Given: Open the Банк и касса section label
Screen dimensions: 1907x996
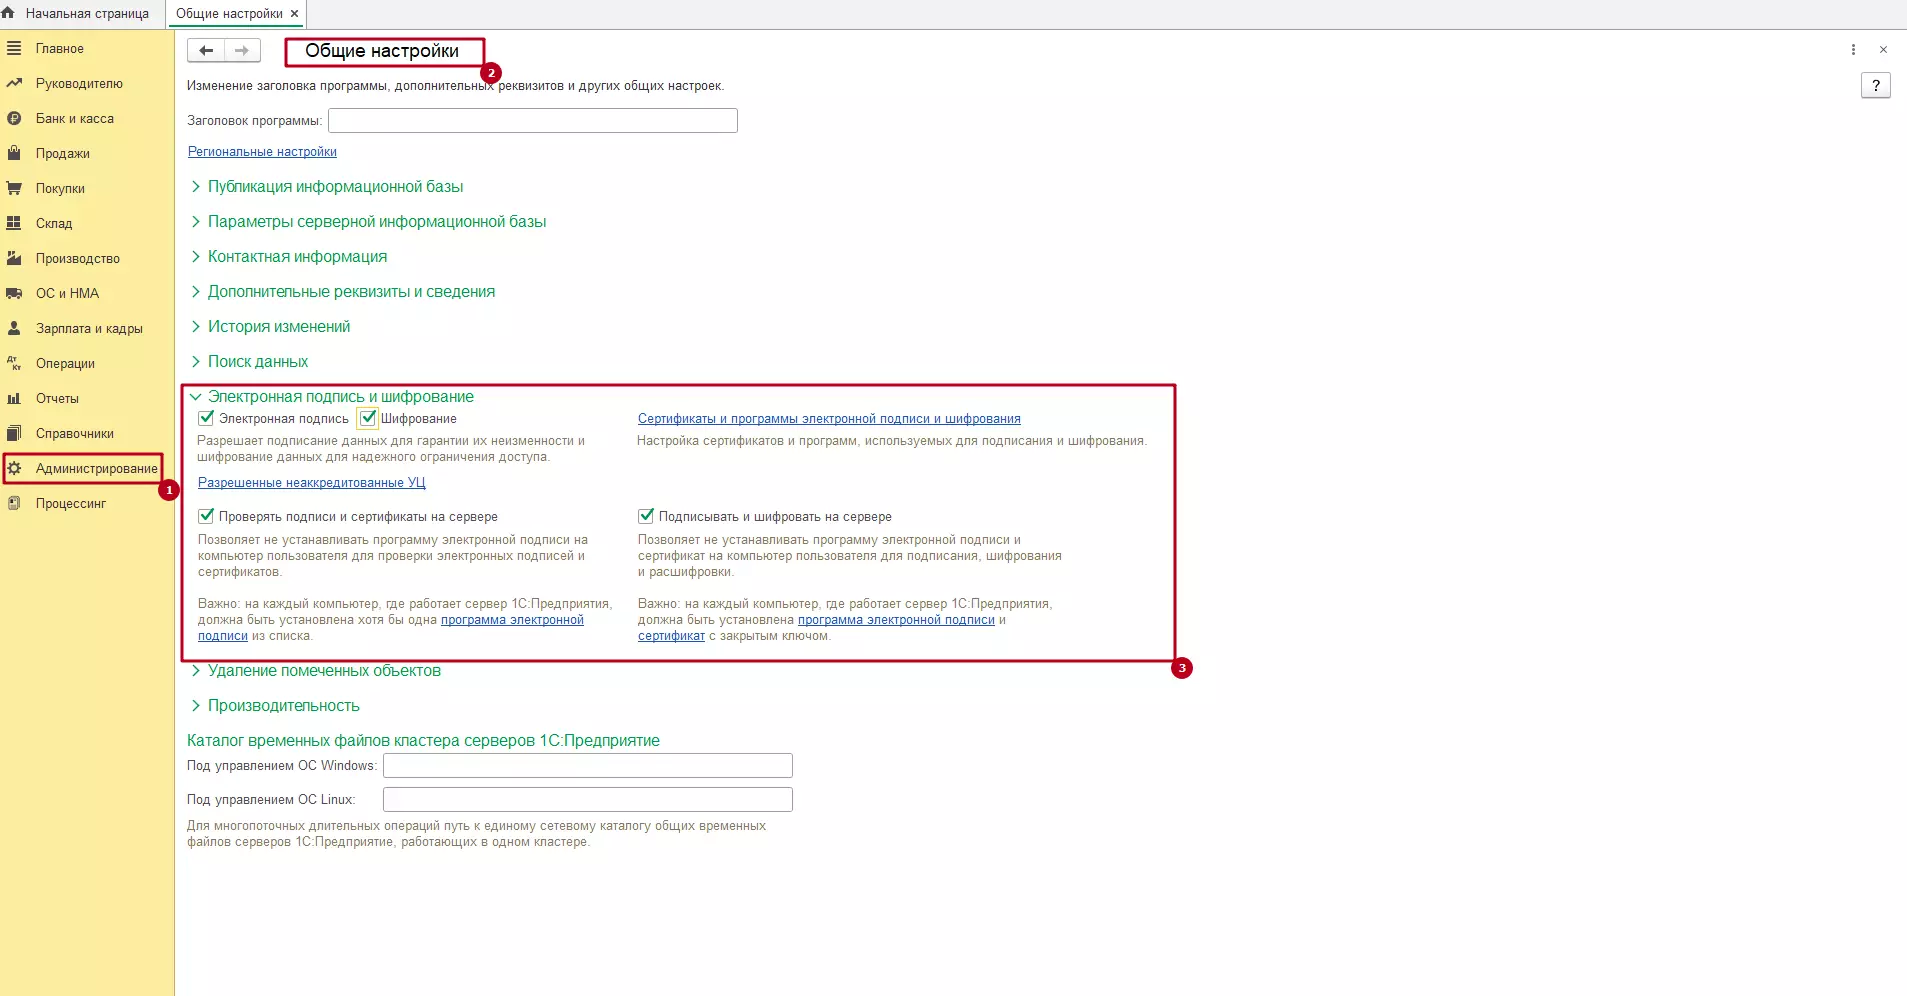Looking at the screenshot, I should 75,118.
